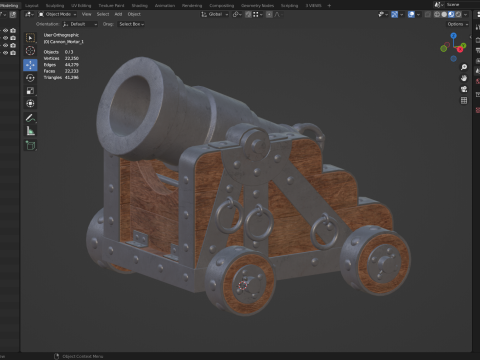Viewport: 480px width, 360px height.
Task: Click the Vertices 22,250 statistic text
Action: tap(61, 58)
